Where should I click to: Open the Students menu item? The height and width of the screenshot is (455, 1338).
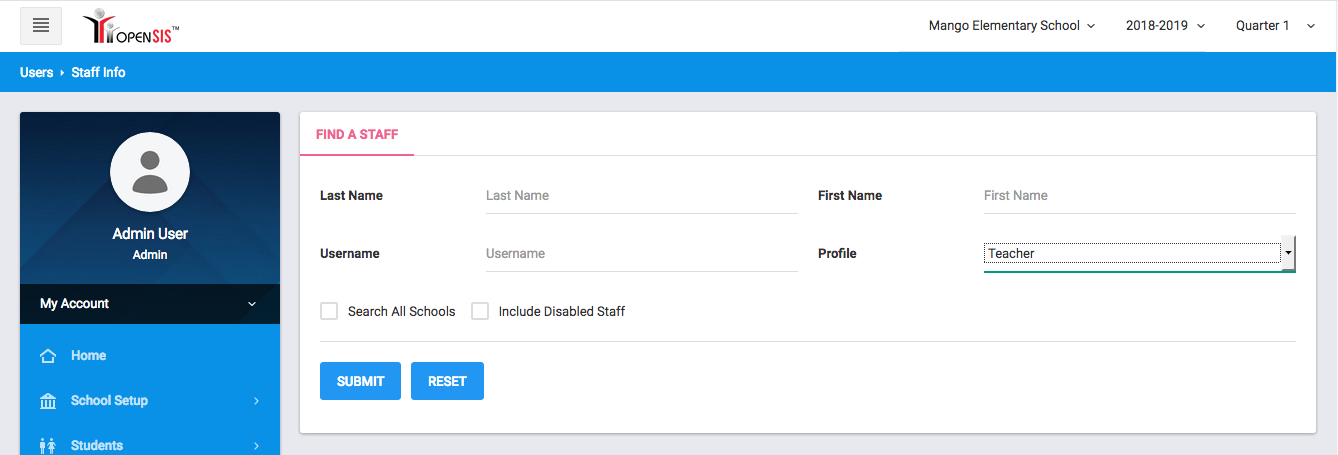pos(97,446)
